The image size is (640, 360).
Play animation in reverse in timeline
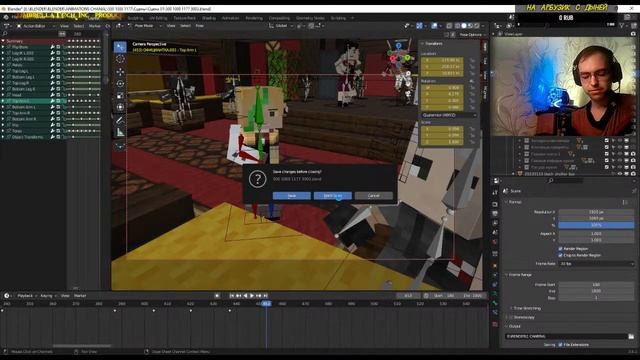[x=245, y=296]
